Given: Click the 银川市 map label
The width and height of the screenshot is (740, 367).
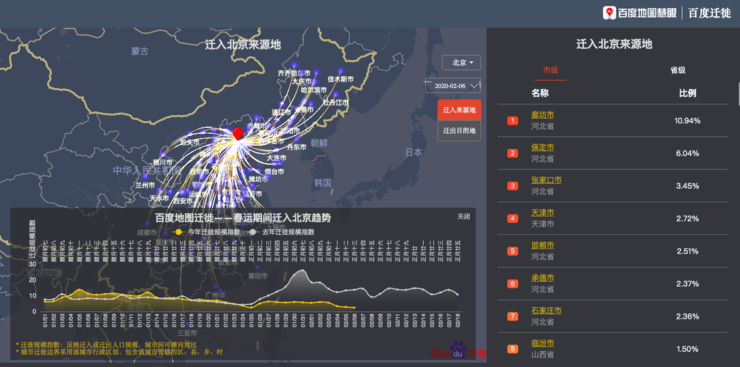Looking at the screenshot, I should (162, 162).
